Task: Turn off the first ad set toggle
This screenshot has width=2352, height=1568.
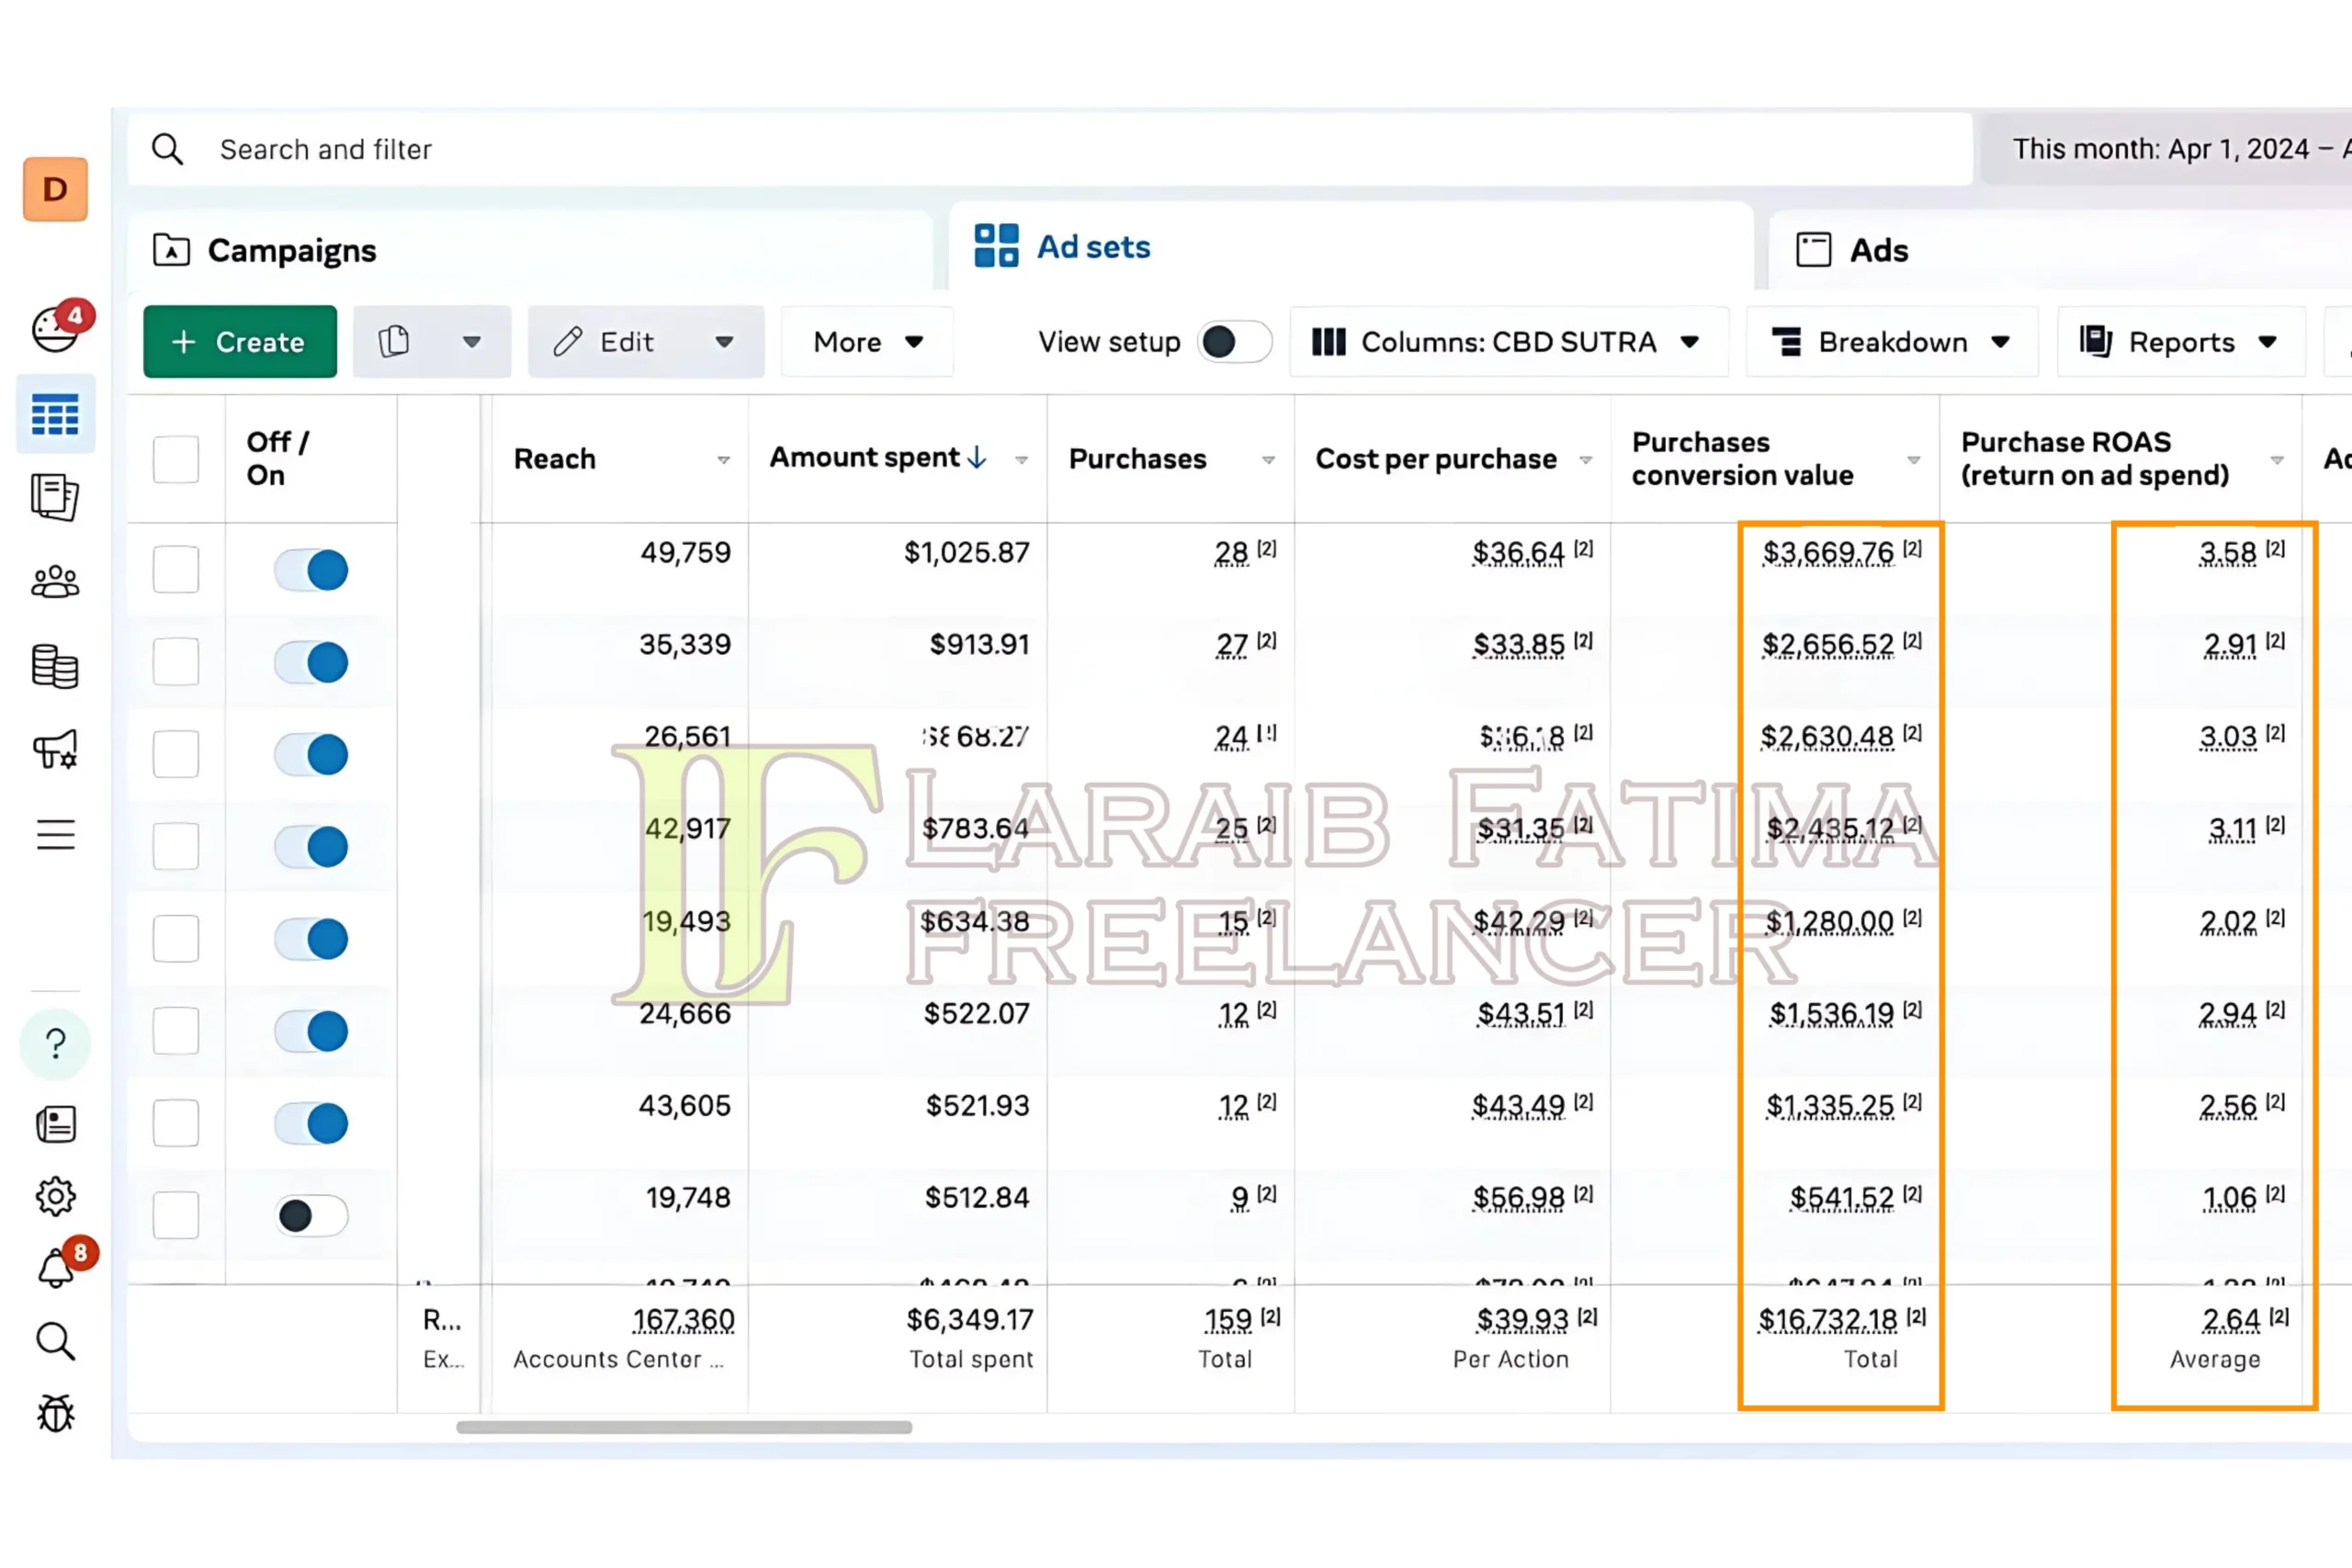Action: pos(311,570)
